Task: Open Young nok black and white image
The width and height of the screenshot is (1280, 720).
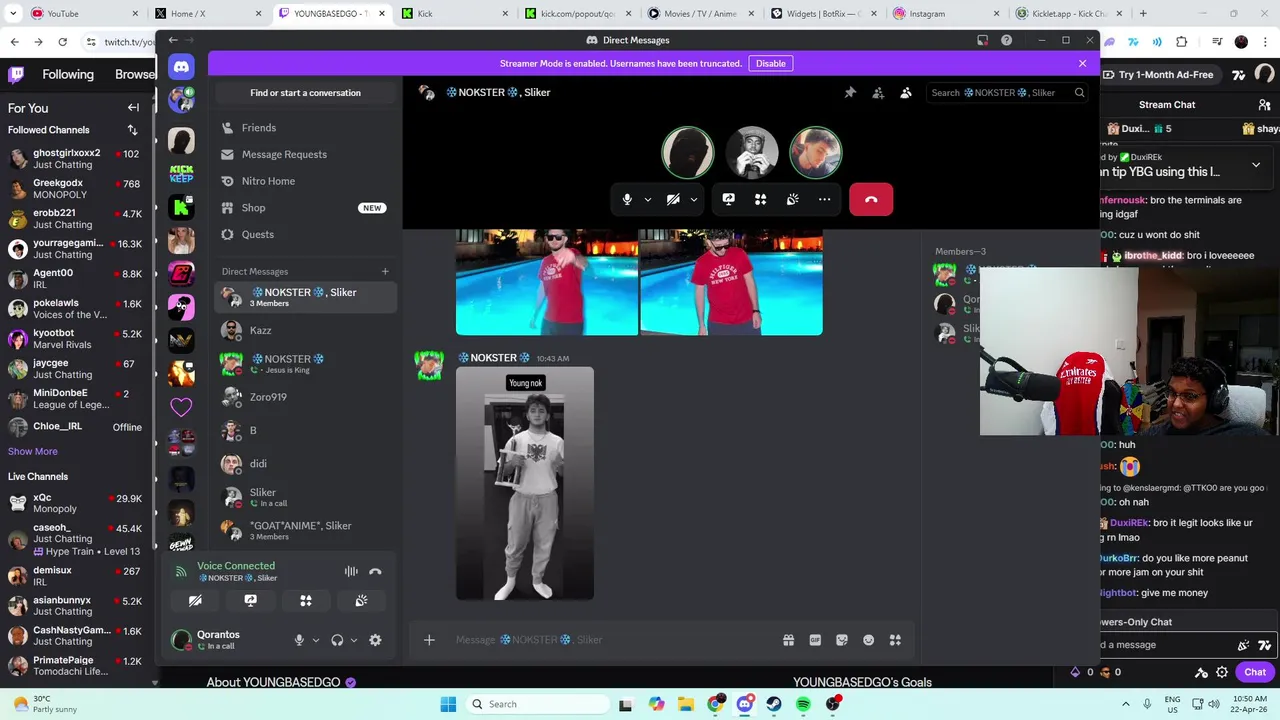Action: (x=525, y=484)
